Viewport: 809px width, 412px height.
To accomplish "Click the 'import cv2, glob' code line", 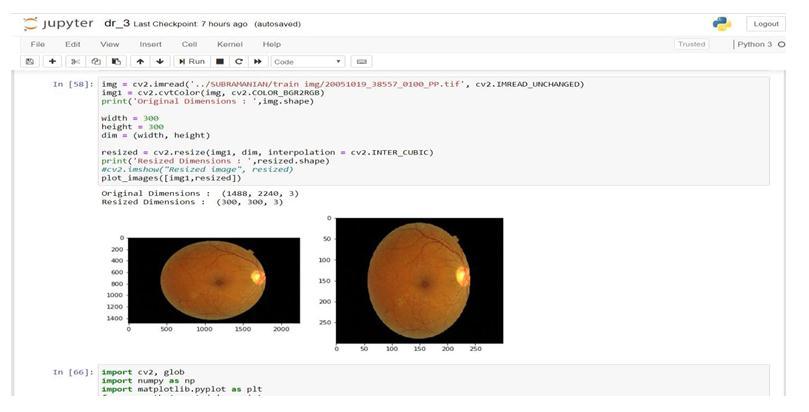I will 143,372.
